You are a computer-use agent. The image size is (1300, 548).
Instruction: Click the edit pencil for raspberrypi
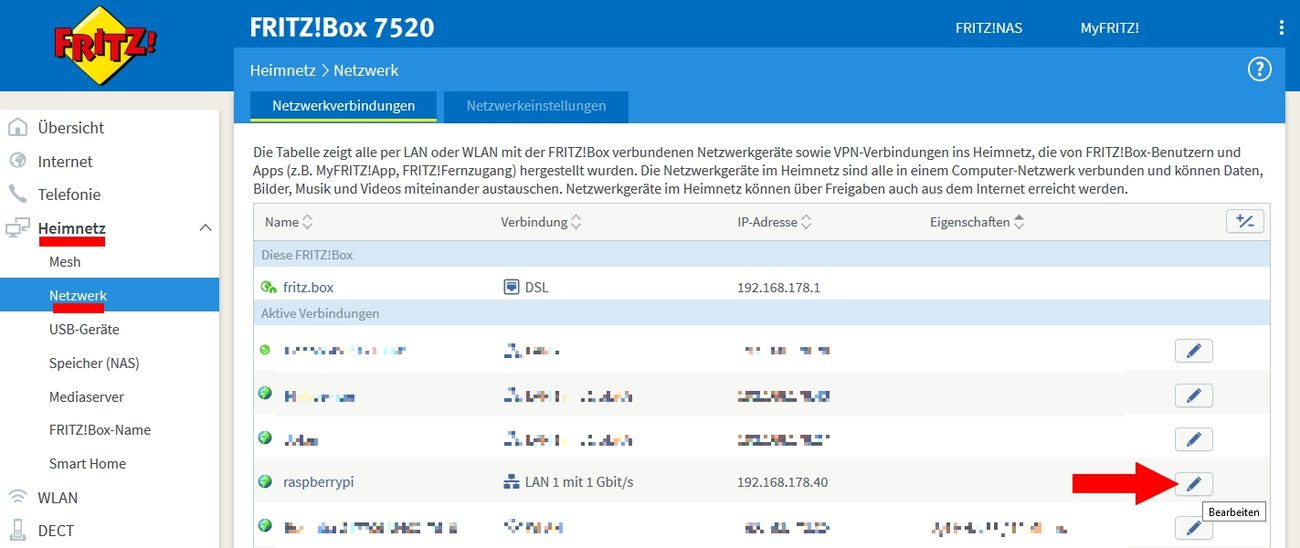click(x=1193, y=484)
